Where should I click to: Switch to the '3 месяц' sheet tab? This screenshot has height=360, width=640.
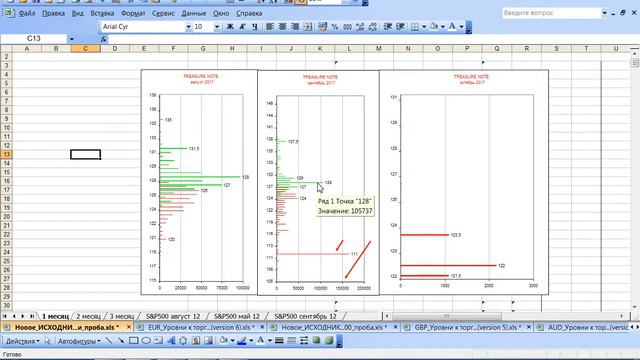click(122, 316)
